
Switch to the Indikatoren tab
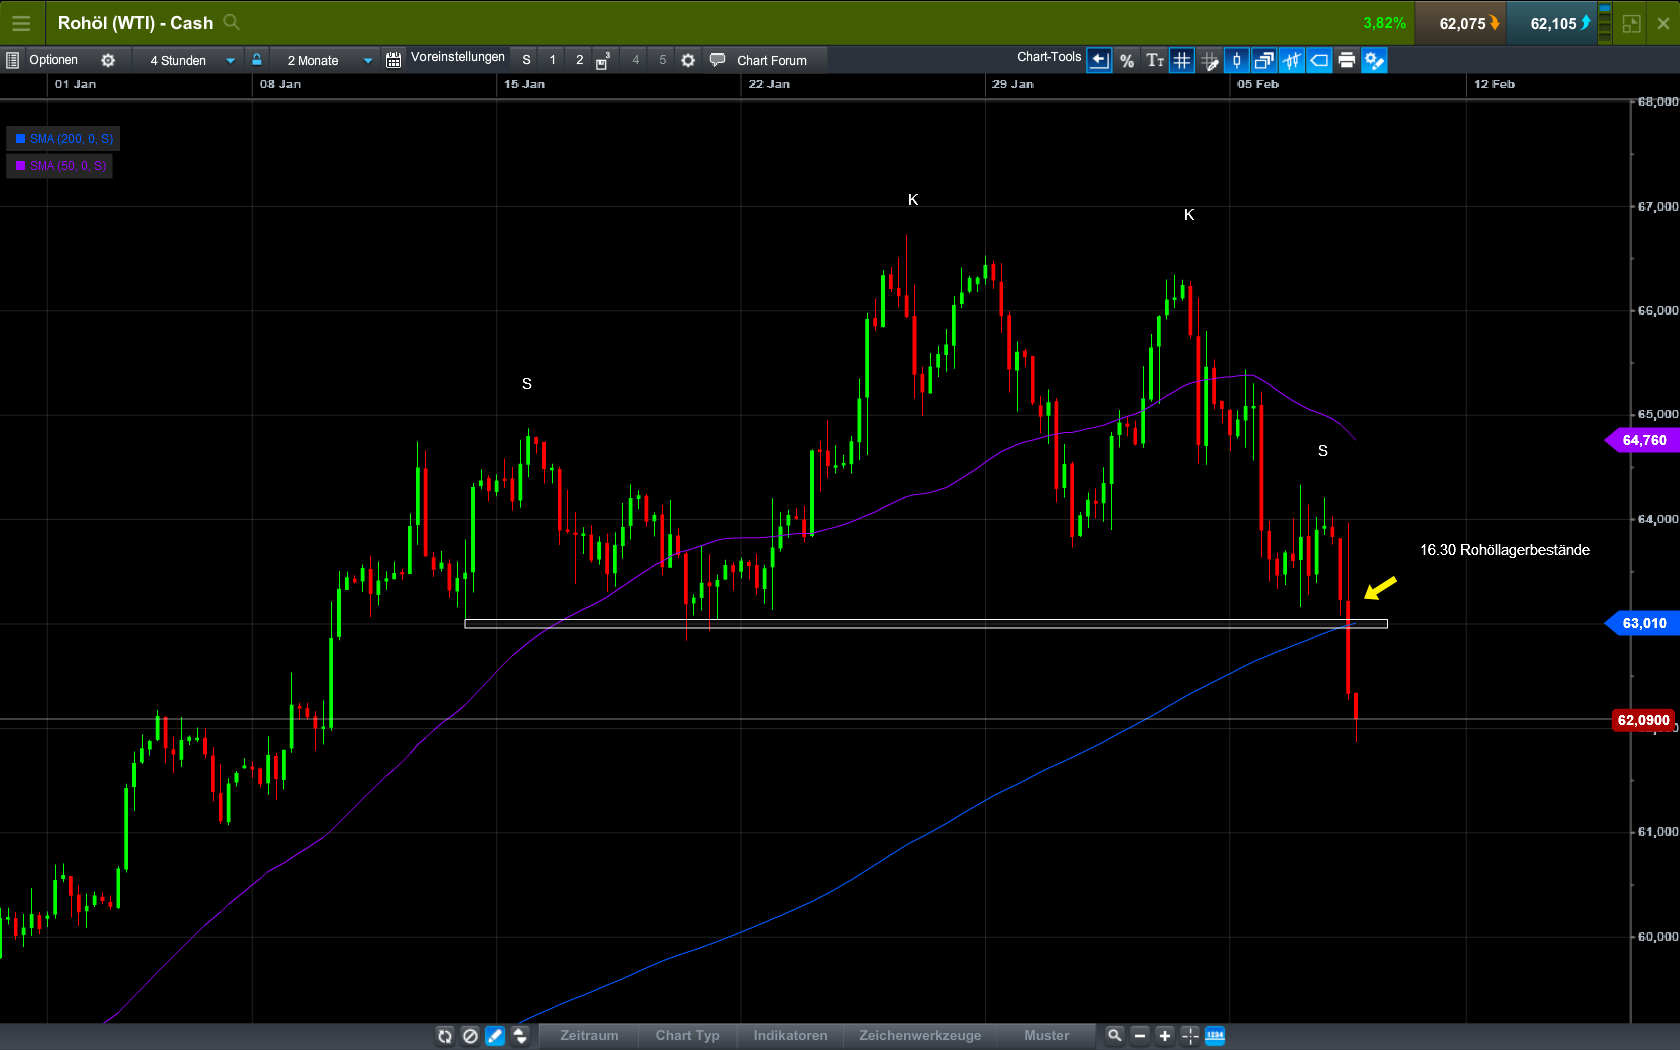tap(789, 1036)
